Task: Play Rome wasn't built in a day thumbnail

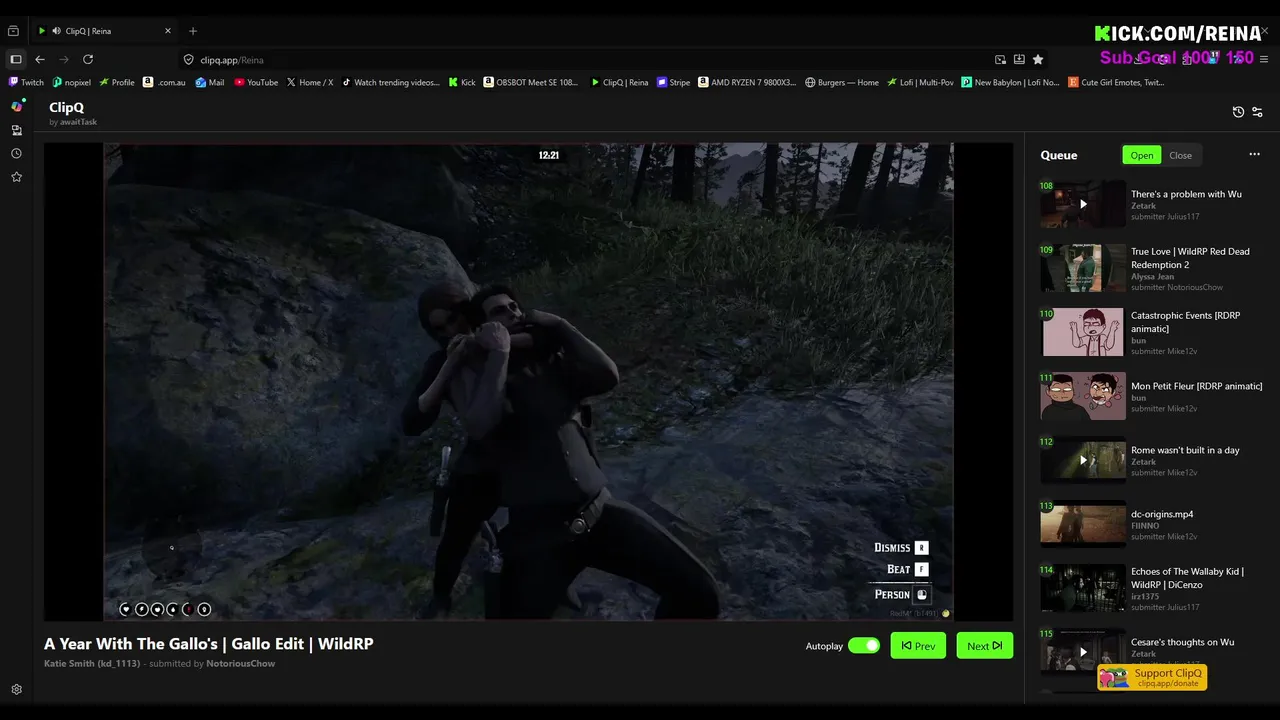Action: 1083,460
